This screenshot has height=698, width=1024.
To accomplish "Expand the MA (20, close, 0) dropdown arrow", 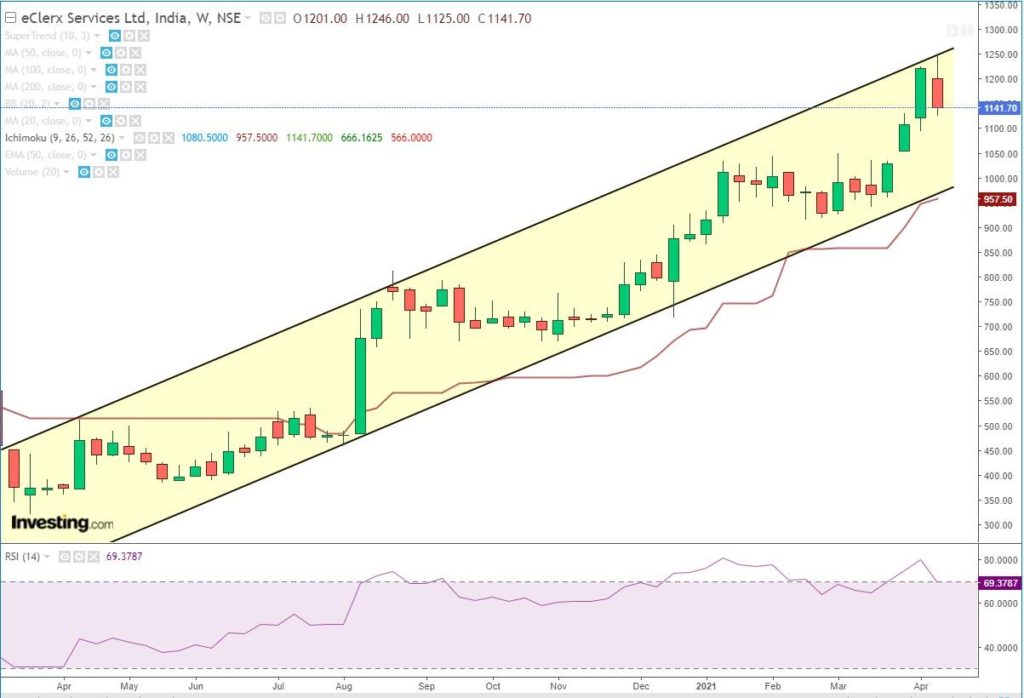I will click(x=89, y=121).
